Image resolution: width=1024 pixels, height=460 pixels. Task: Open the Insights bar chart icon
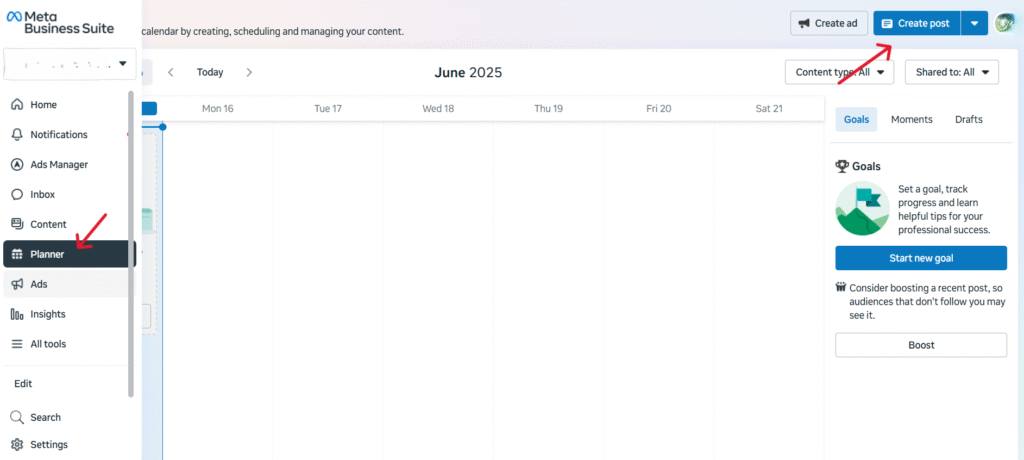tap(17, 315)
